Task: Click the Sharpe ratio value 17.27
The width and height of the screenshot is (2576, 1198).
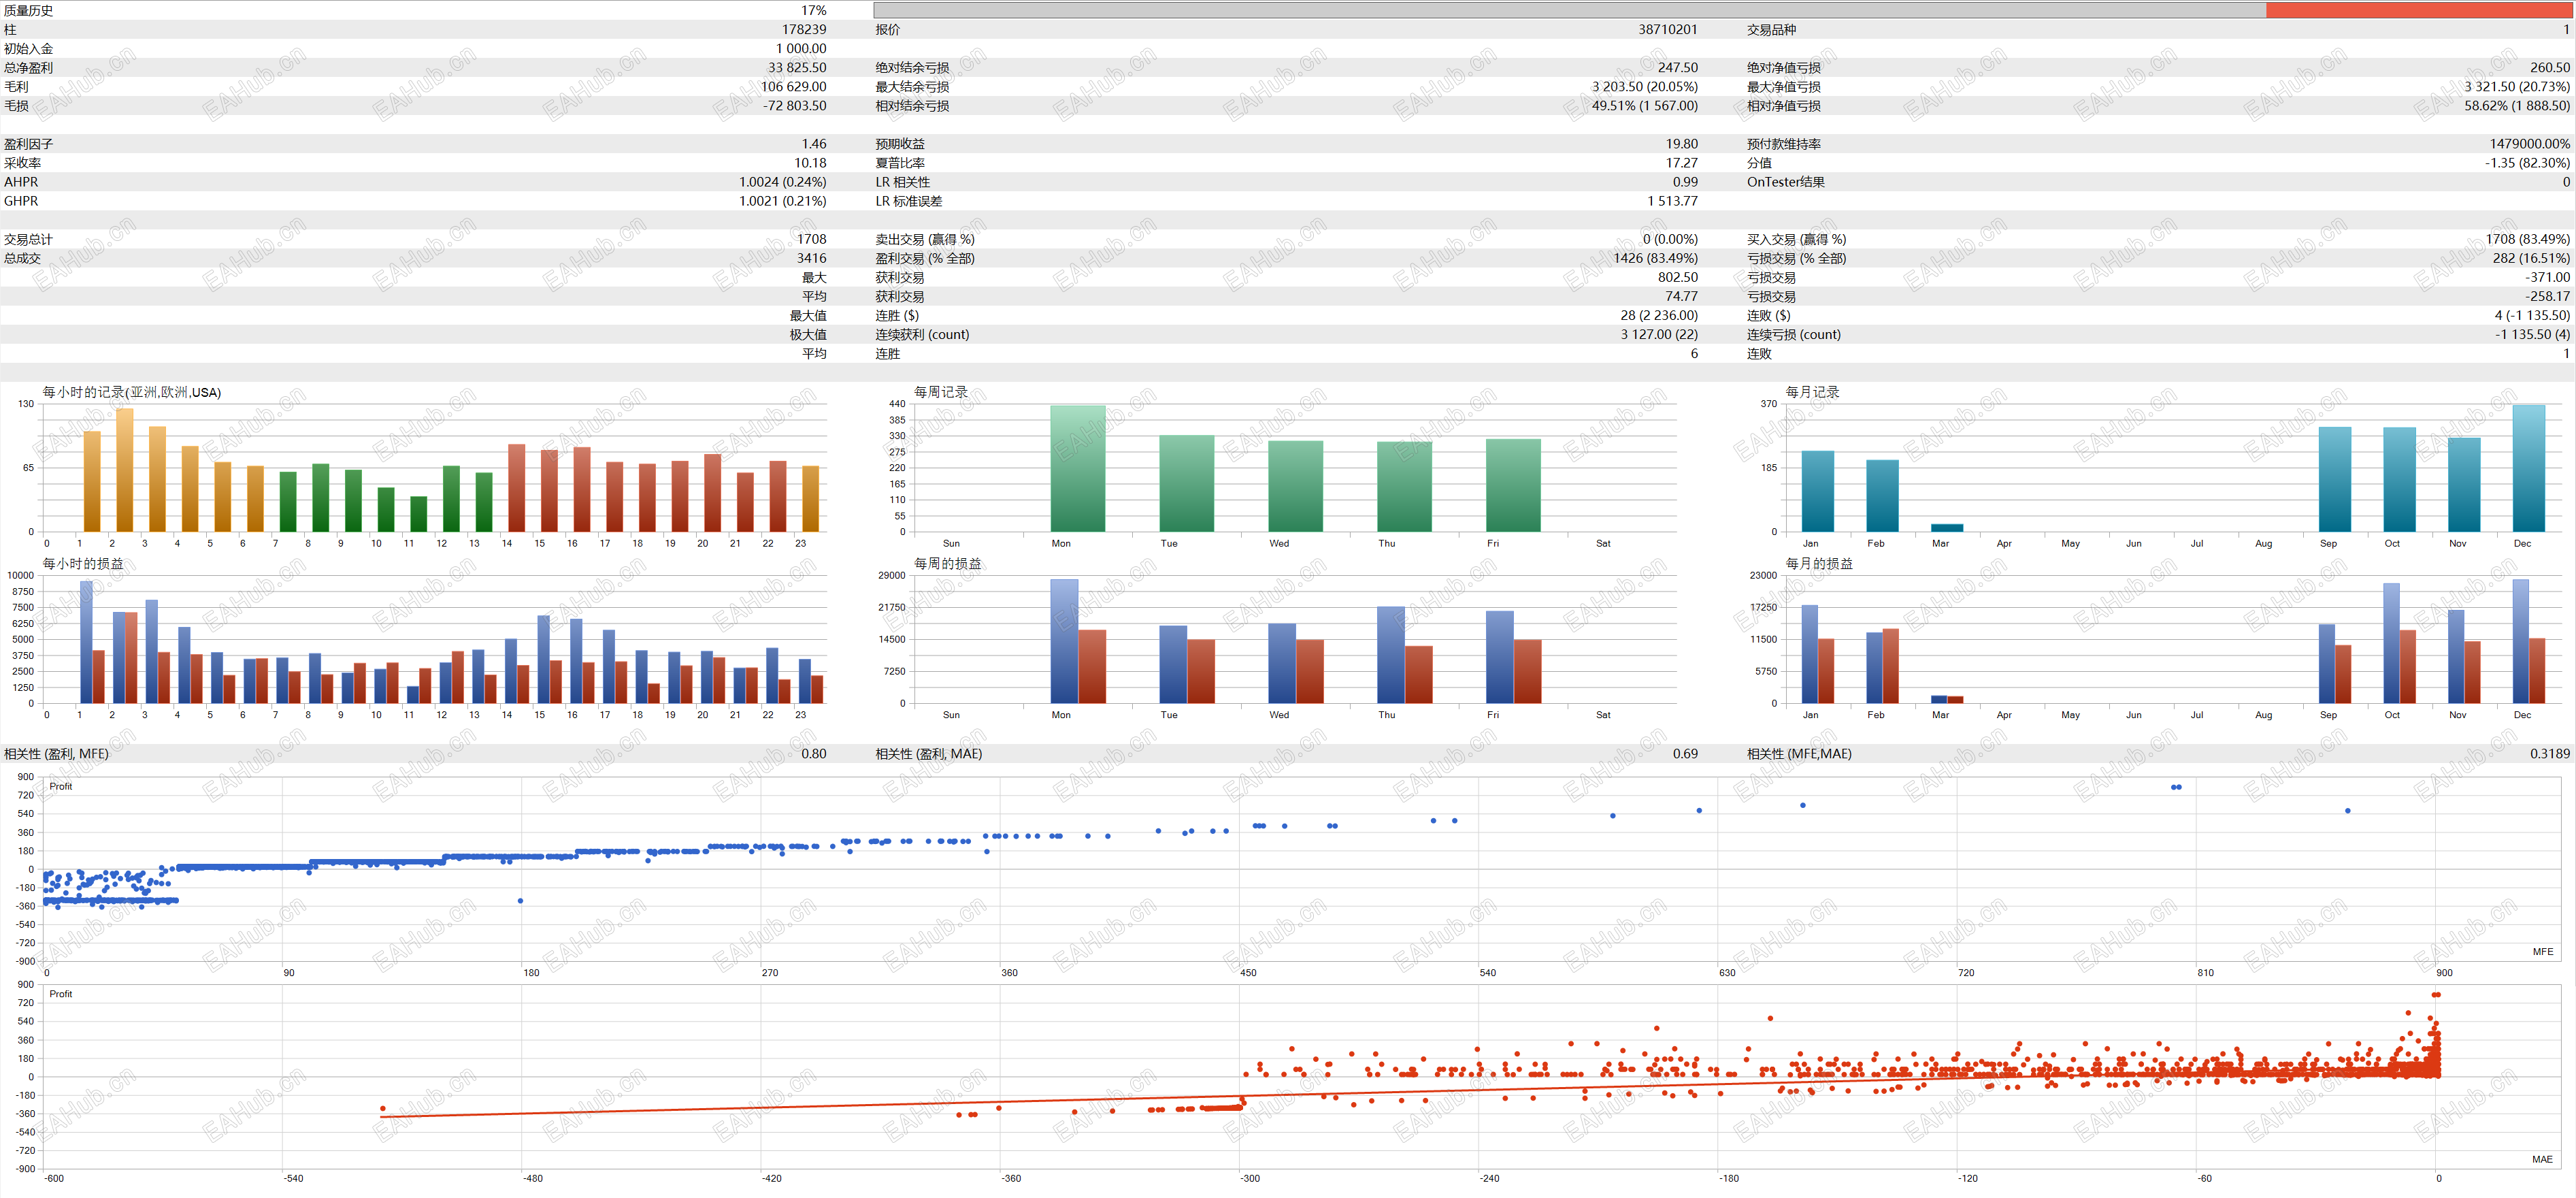Action: [x=1681, y=163]
